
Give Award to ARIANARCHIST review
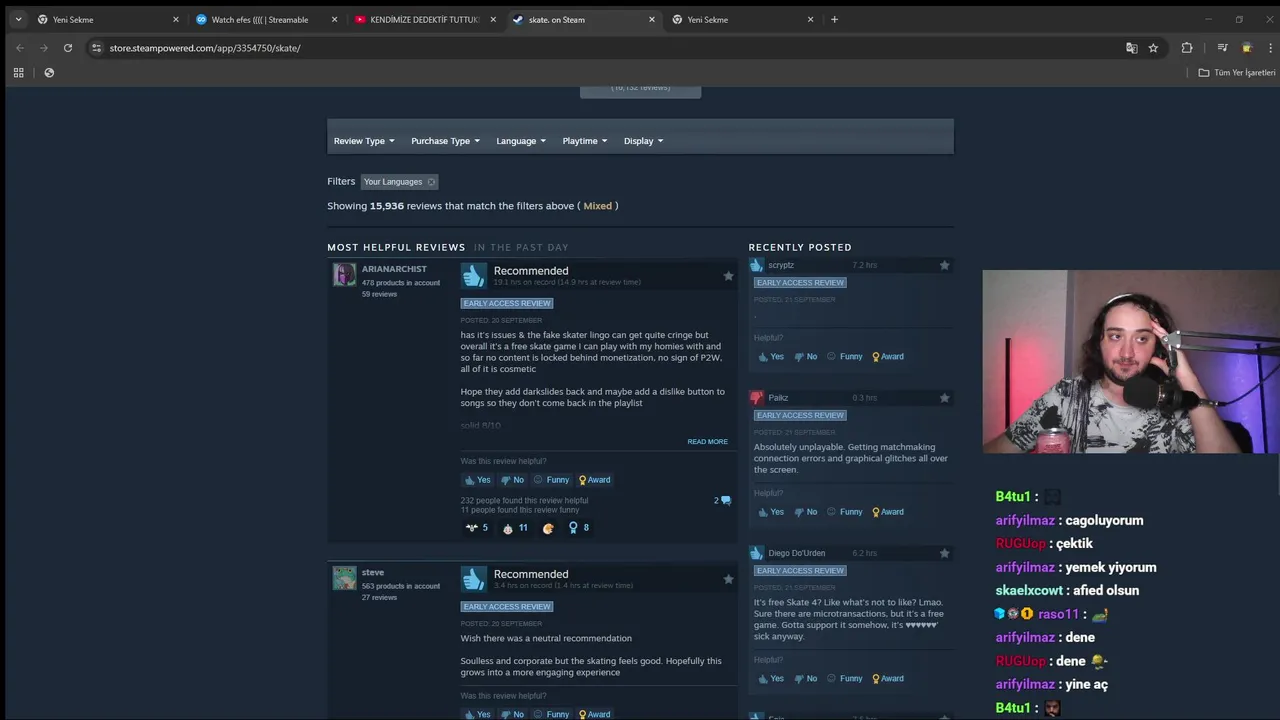[x=594, y=480]
